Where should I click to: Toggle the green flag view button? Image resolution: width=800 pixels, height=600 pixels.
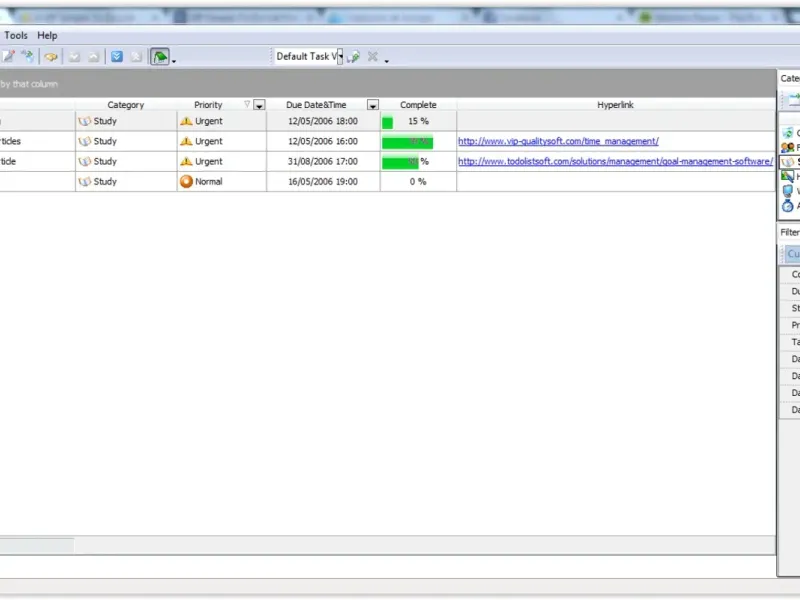(x=160, y=57)
